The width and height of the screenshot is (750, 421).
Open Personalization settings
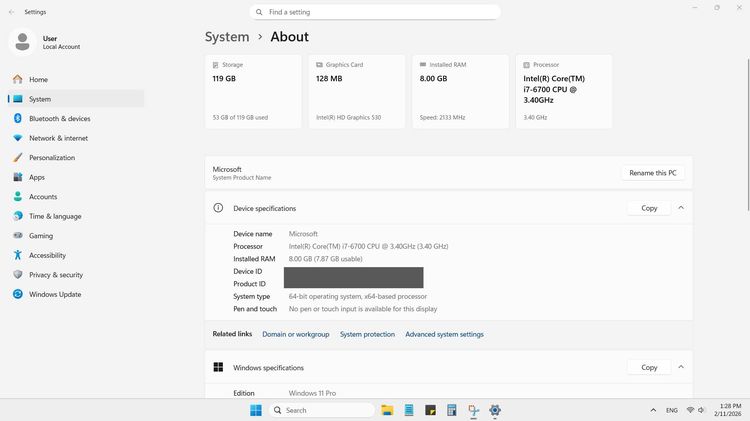76,157
